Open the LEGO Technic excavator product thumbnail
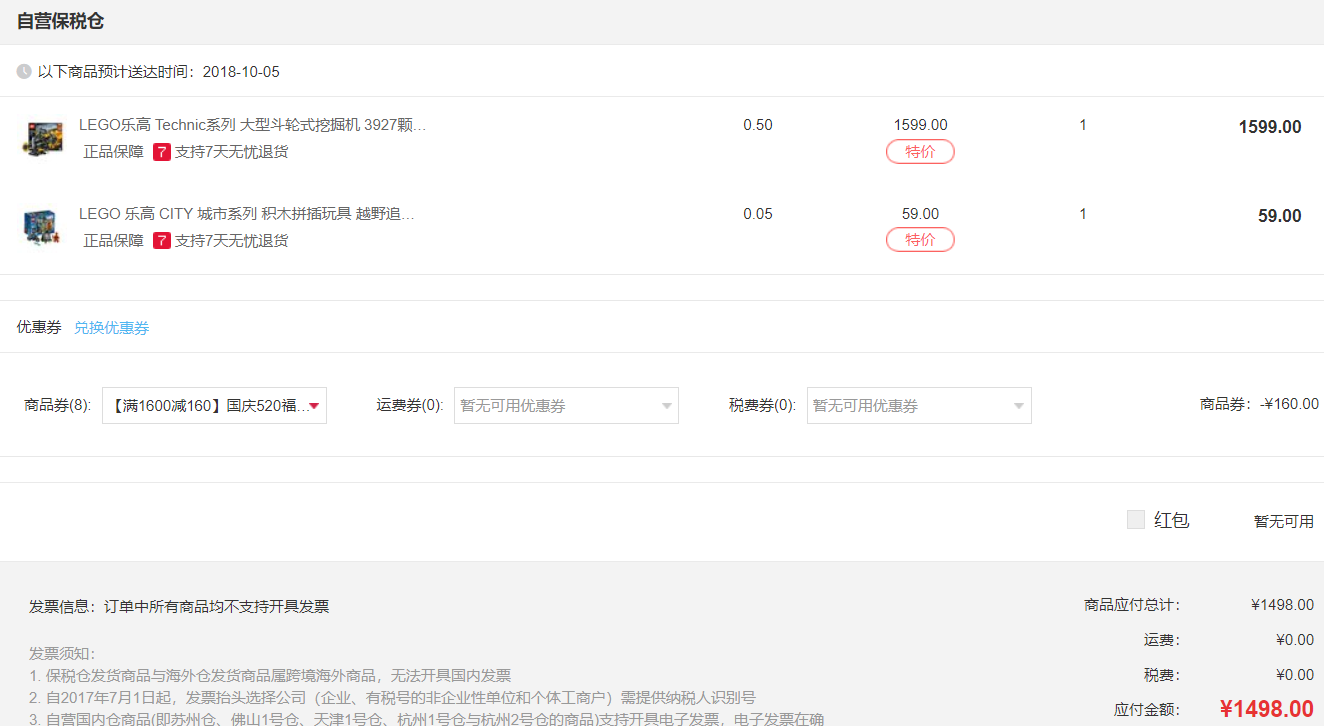 click(43, 138)
